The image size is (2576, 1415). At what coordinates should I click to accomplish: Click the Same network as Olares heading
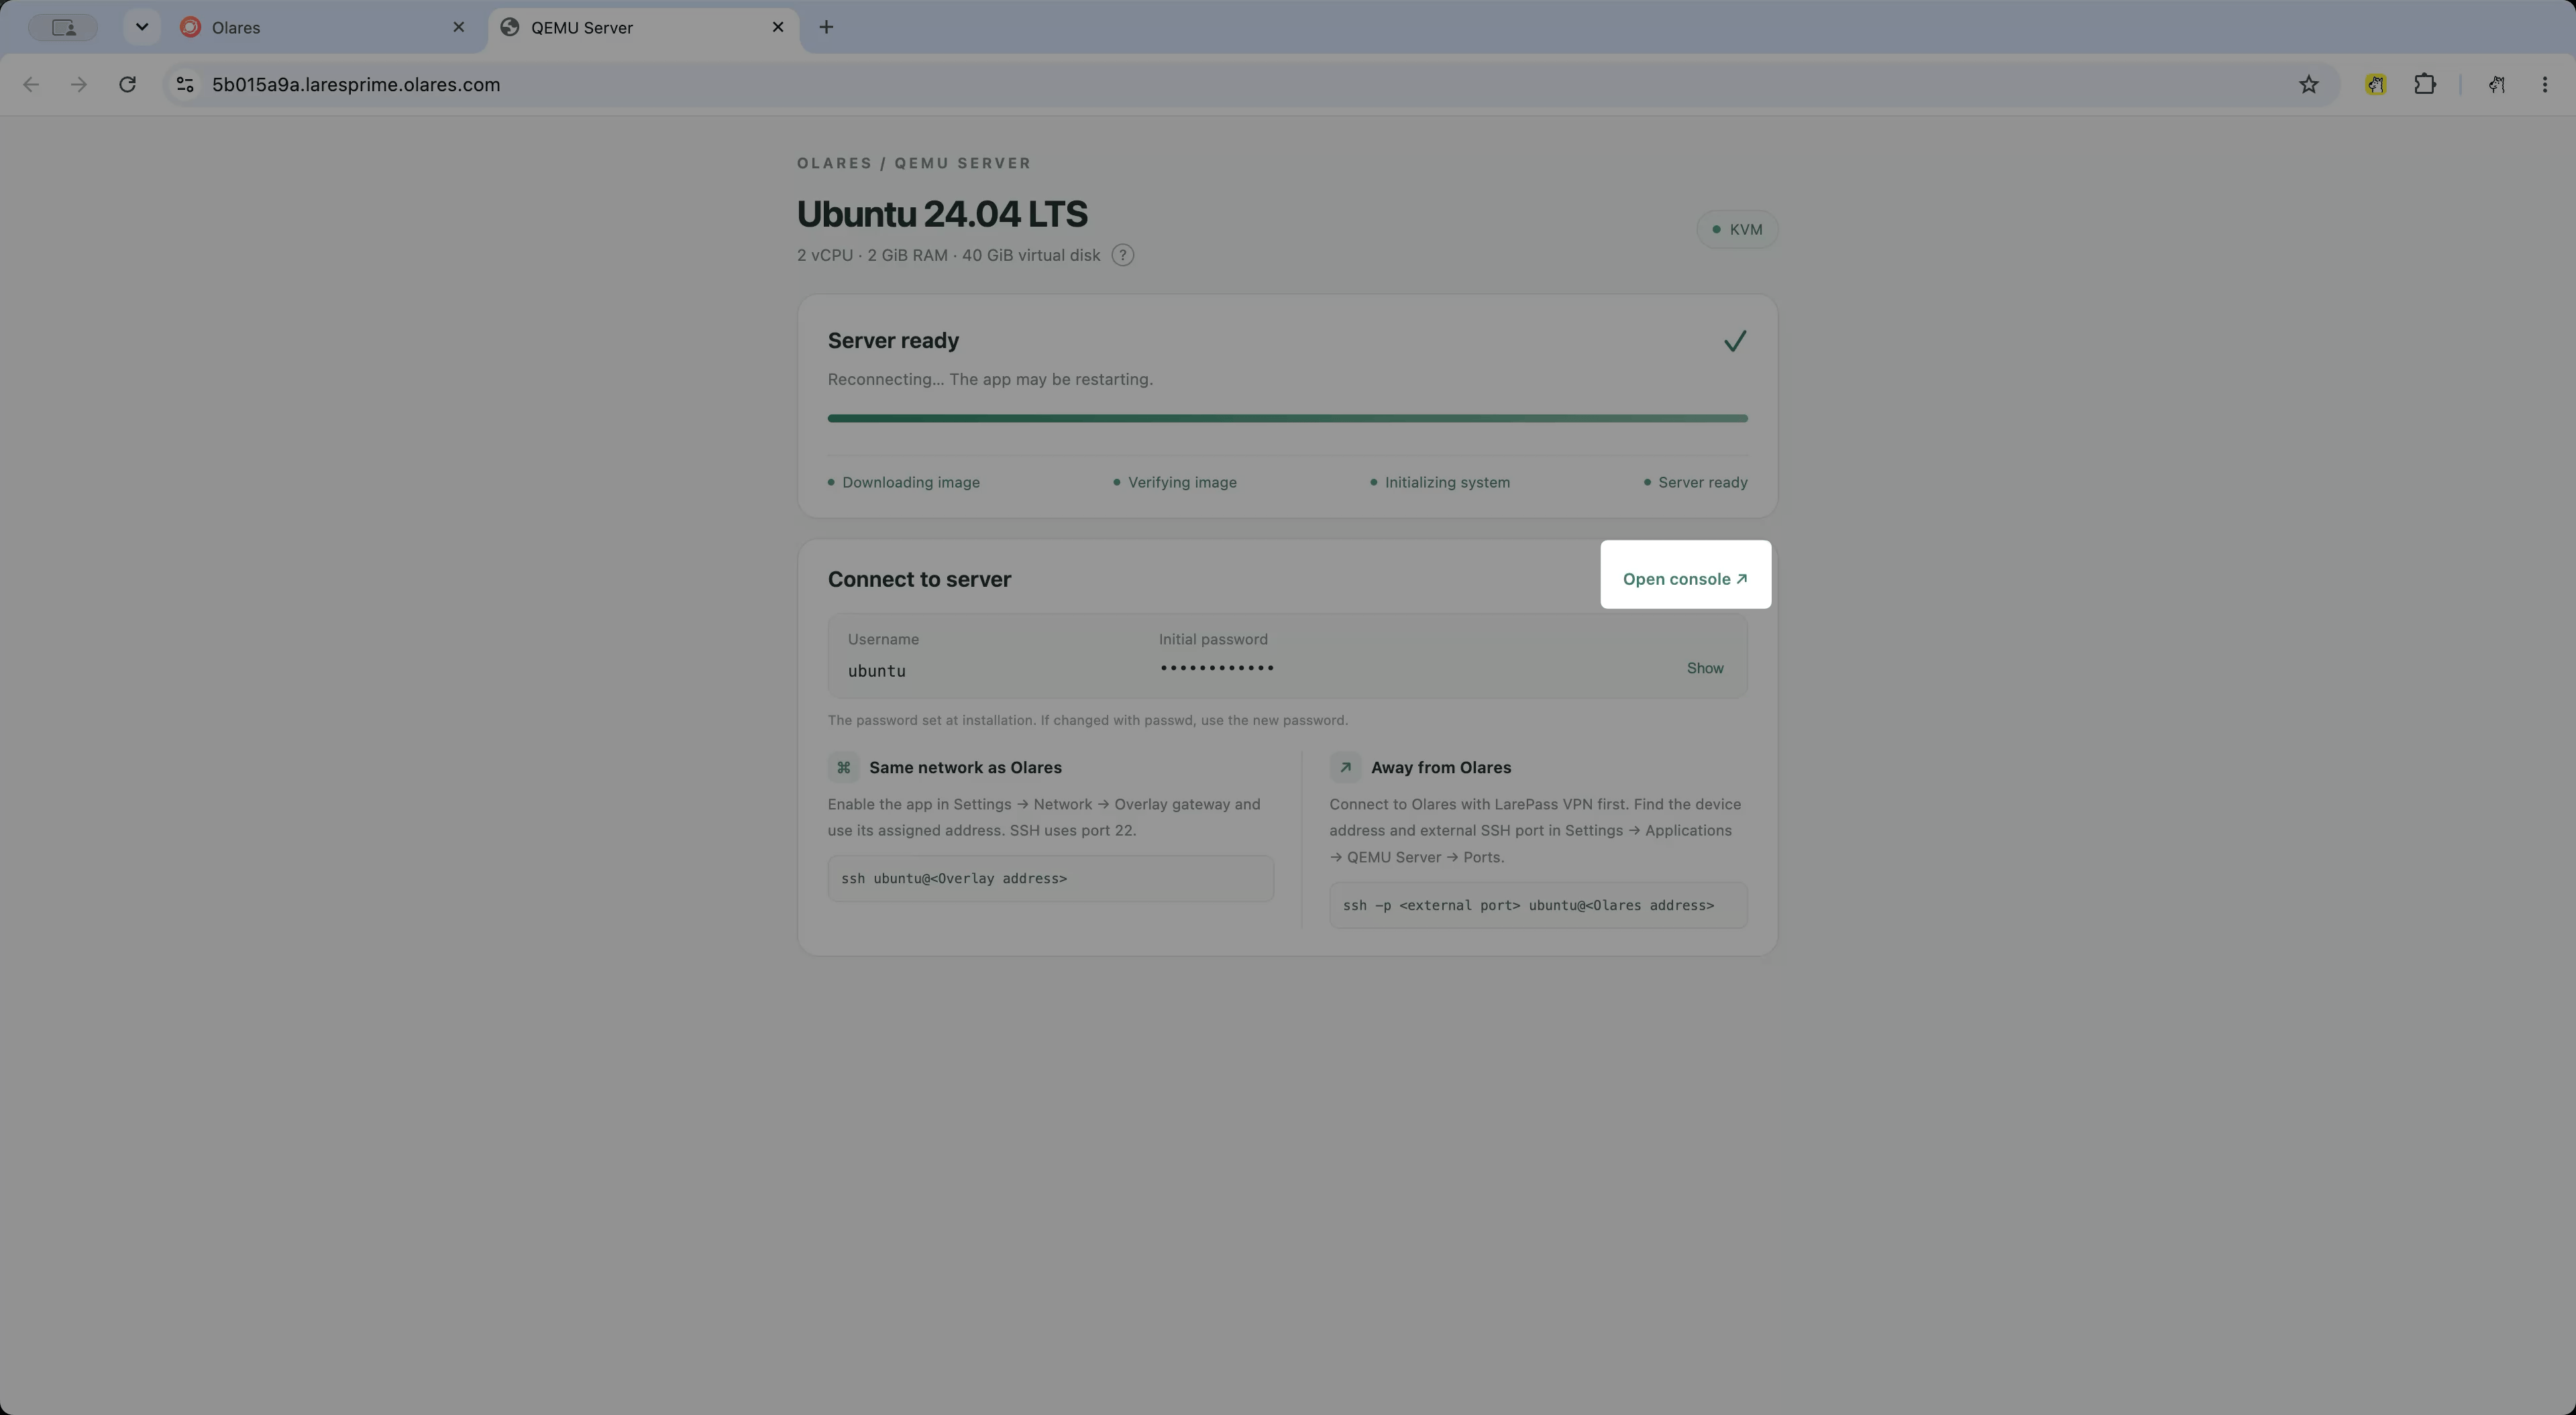(965, 767)
